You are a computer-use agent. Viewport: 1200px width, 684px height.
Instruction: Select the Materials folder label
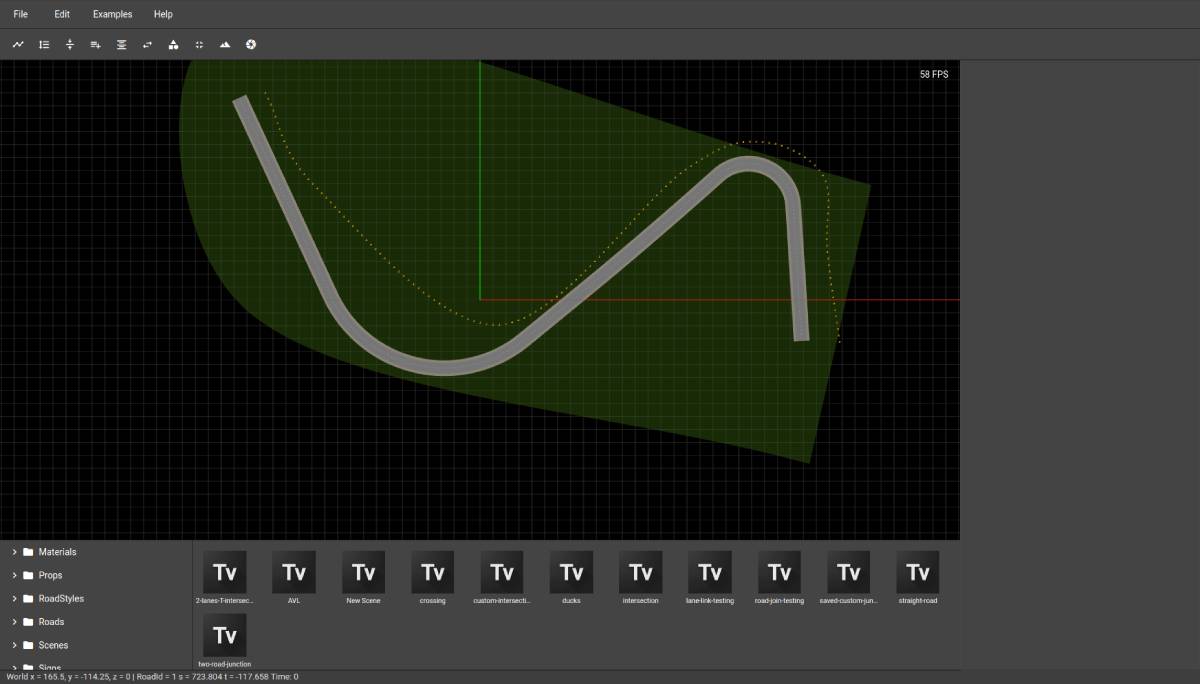coord(57,552)
